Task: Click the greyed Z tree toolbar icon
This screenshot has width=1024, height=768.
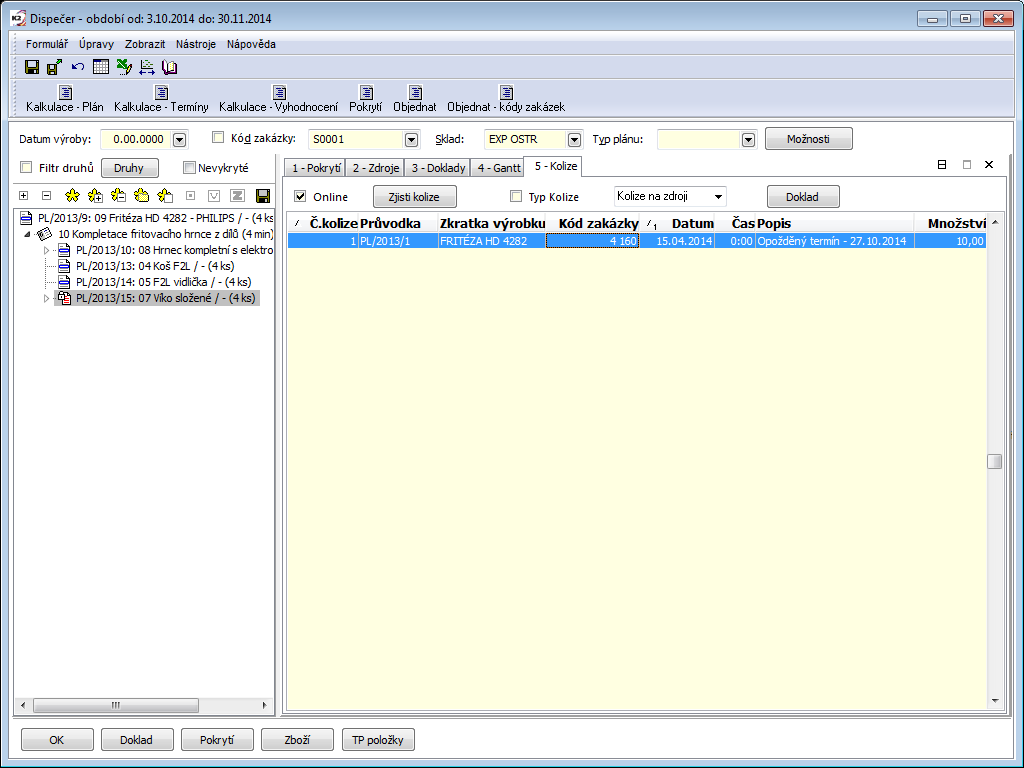Action: click(237, 195)
